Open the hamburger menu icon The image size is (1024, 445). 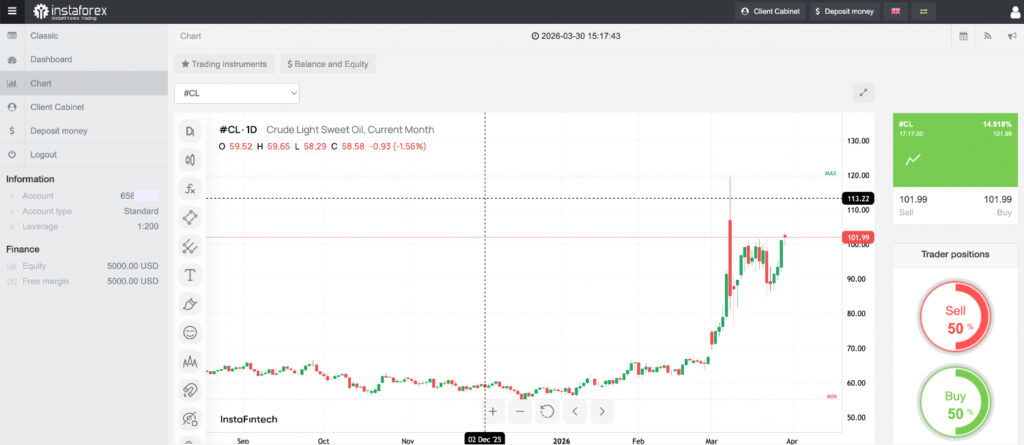point(12,10)
